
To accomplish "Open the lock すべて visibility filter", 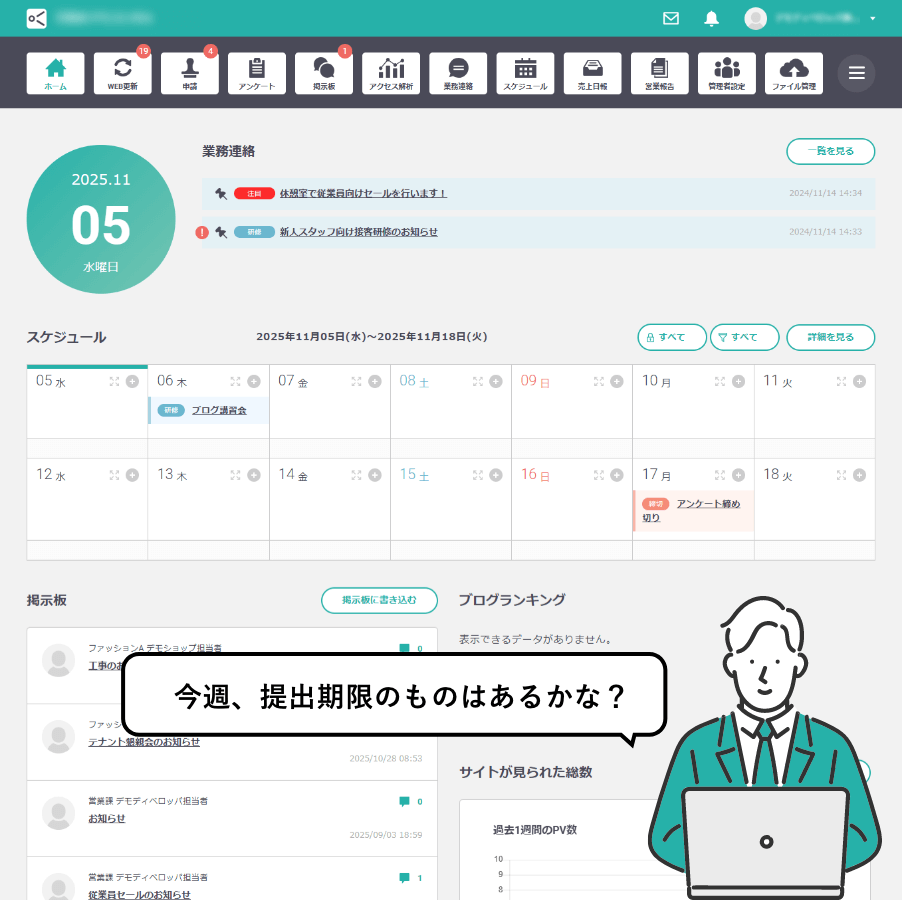I will [671, 338].
